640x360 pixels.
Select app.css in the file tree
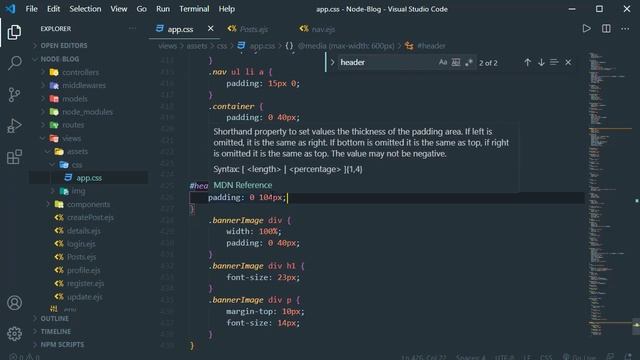point(89,178)
